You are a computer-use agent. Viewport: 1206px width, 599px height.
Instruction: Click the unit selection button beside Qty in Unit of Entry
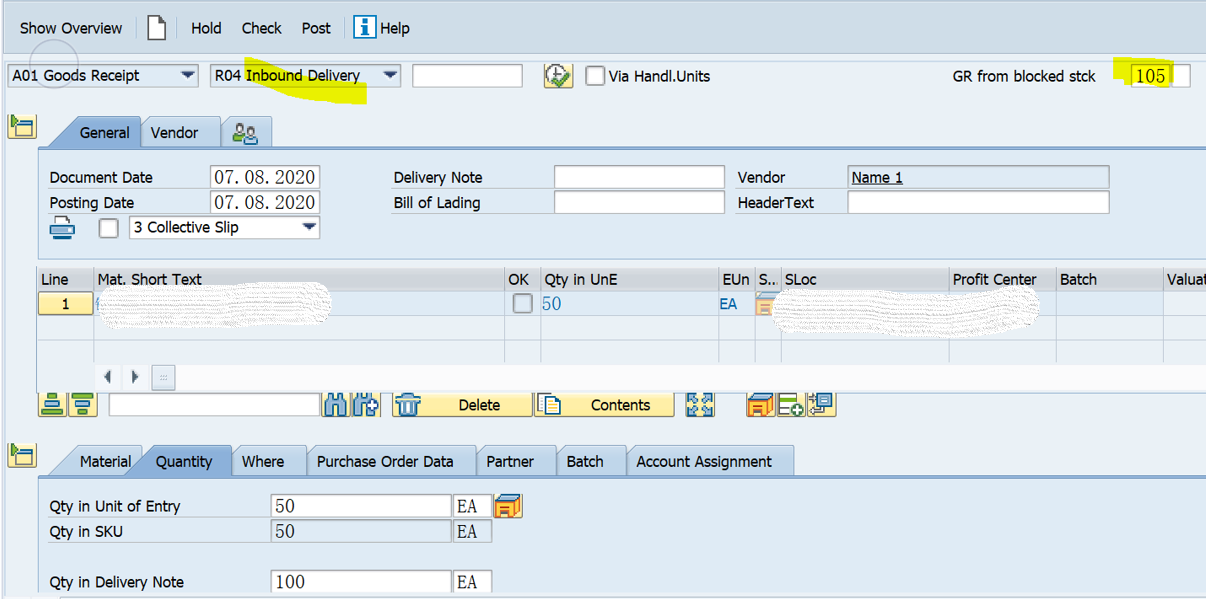[x=508, y=505]
